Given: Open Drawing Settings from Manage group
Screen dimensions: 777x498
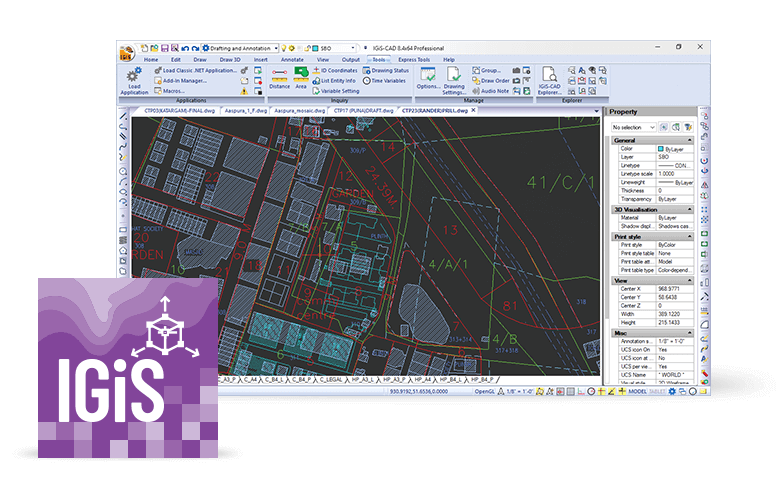Looking at the screenshot, I should [454, 81].
